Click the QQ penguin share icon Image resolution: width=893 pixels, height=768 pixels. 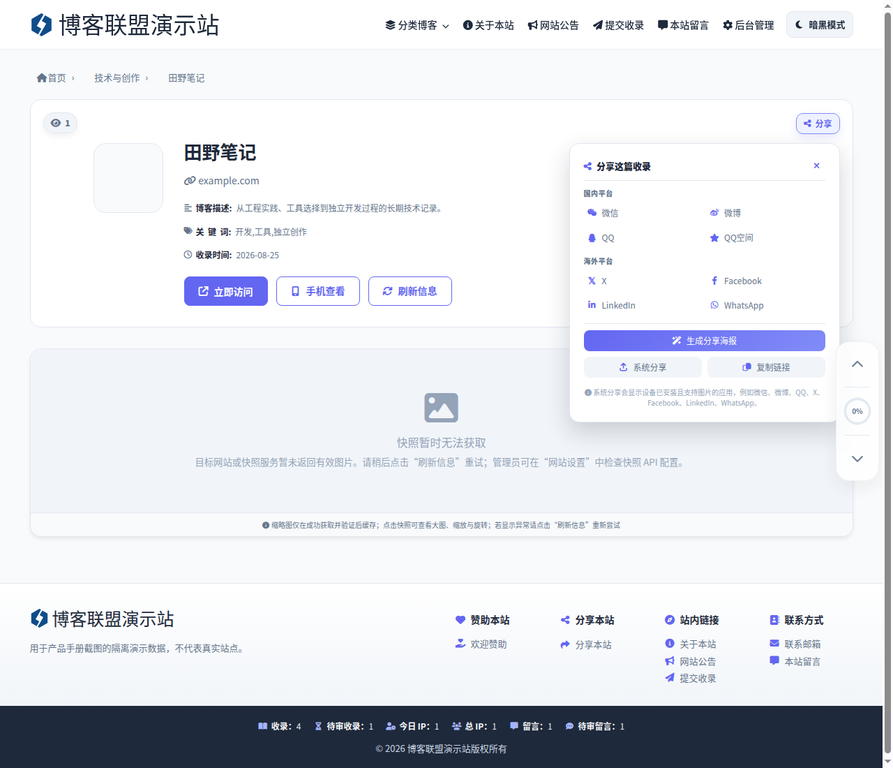point(592,238)
